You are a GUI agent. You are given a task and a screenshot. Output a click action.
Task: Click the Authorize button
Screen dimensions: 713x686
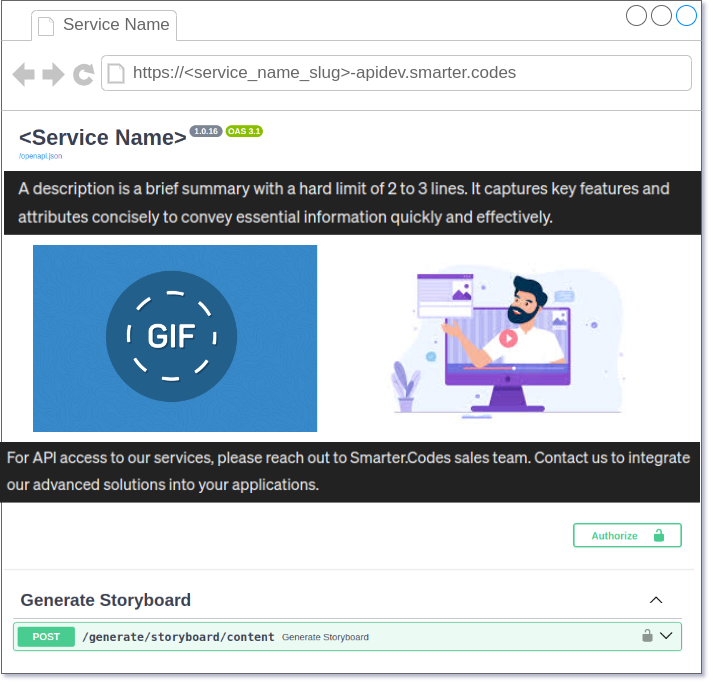[627, 536]
